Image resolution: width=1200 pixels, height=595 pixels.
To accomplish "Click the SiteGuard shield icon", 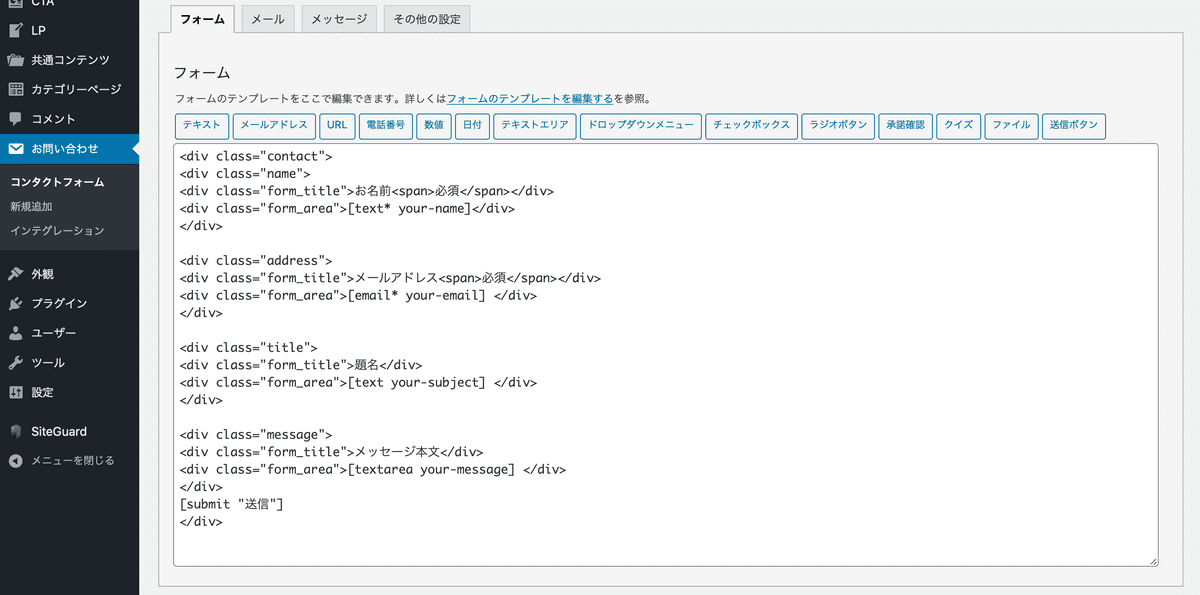I will 16,432.
